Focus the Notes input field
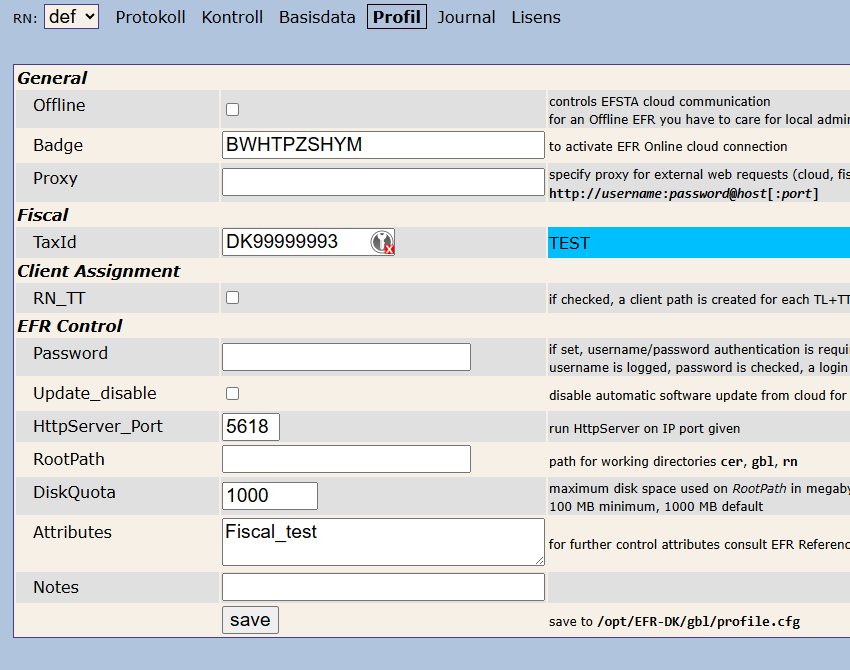850x670 pixels. click(383, 587)
